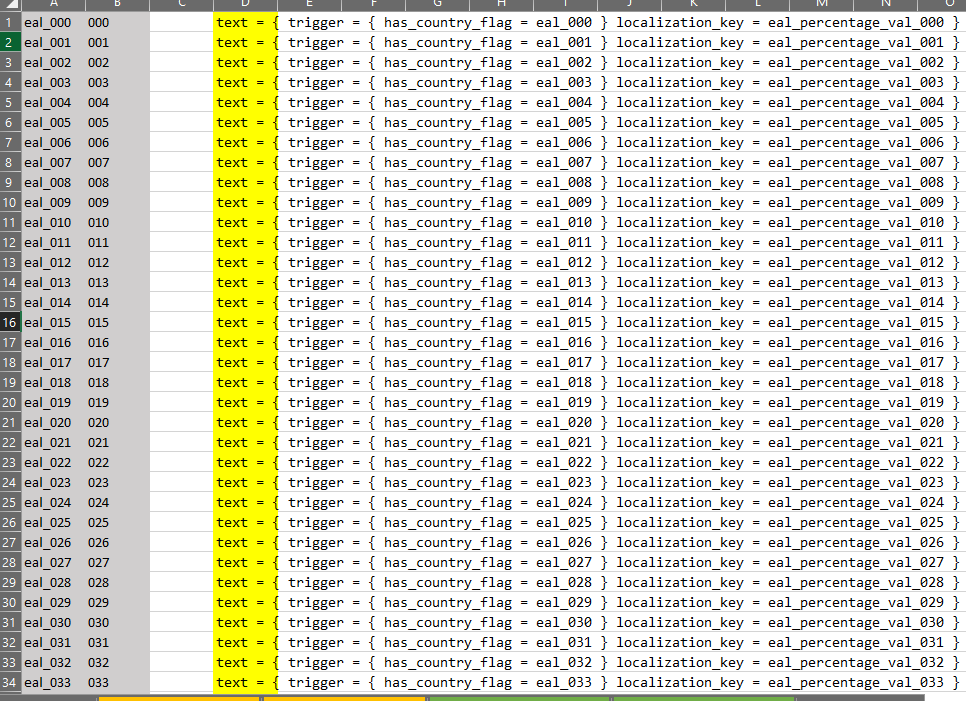Viewport: 966px width, 701px height.
Task: Click cell containing eal_007 in column A
Action: (53, 163)
